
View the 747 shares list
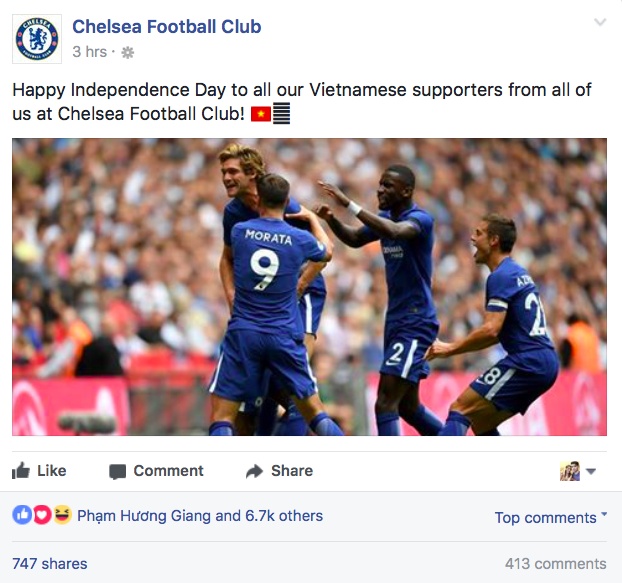[50, 564]
